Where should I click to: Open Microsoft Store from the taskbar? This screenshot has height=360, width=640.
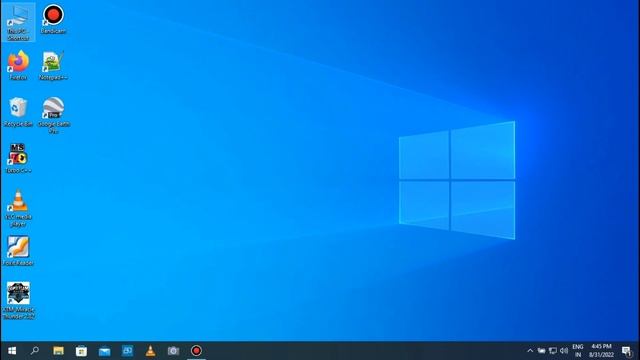coord(81,351)
